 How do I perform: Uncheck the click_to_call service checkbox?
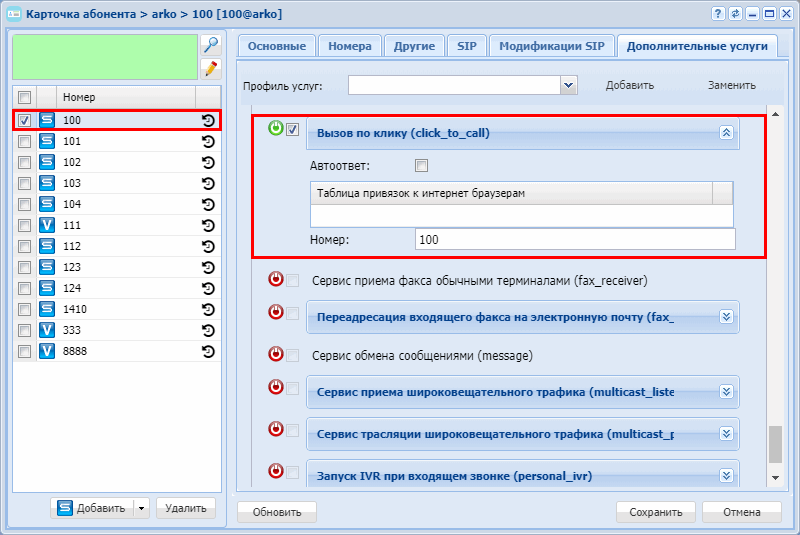click(292, 130)
